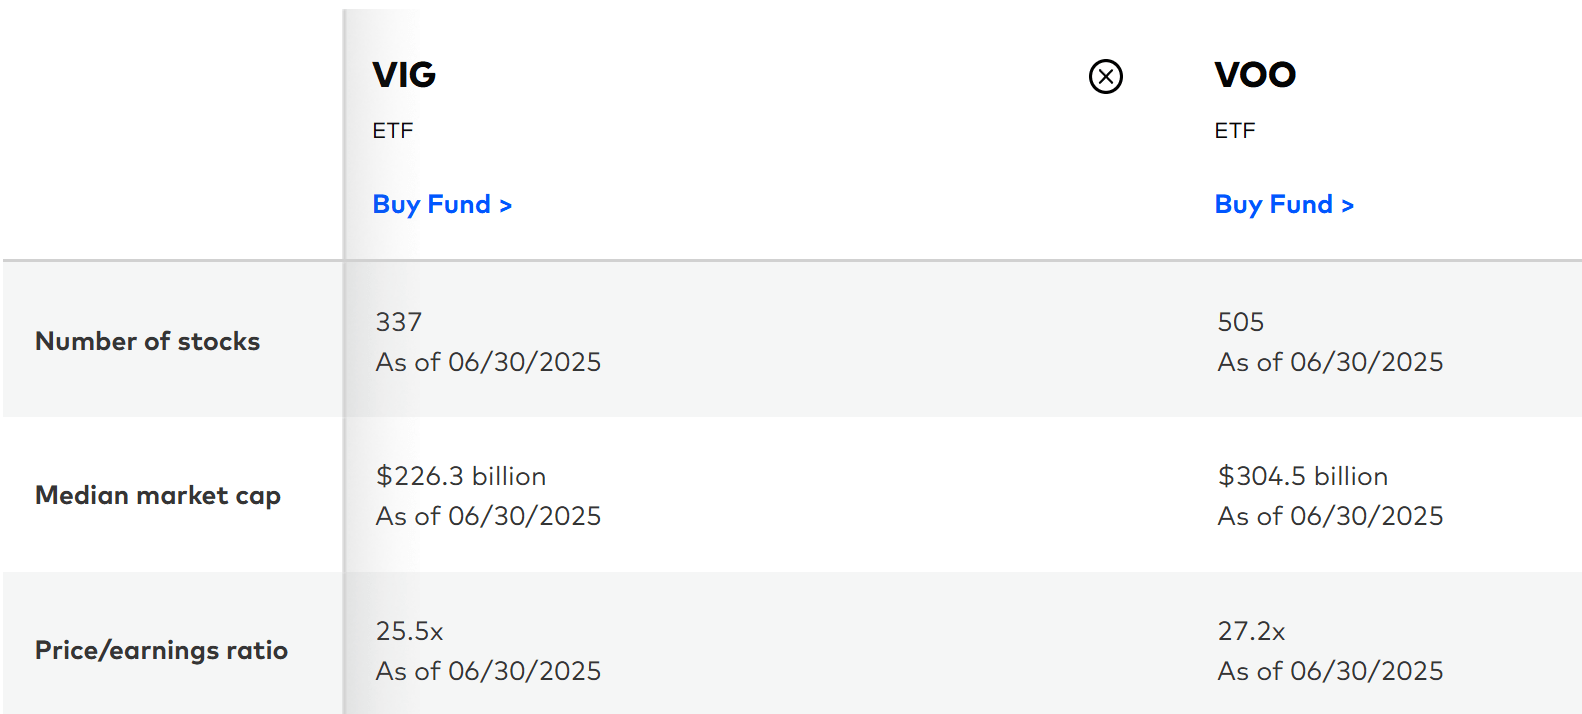Open Buy Fund link for VIG

442,204
